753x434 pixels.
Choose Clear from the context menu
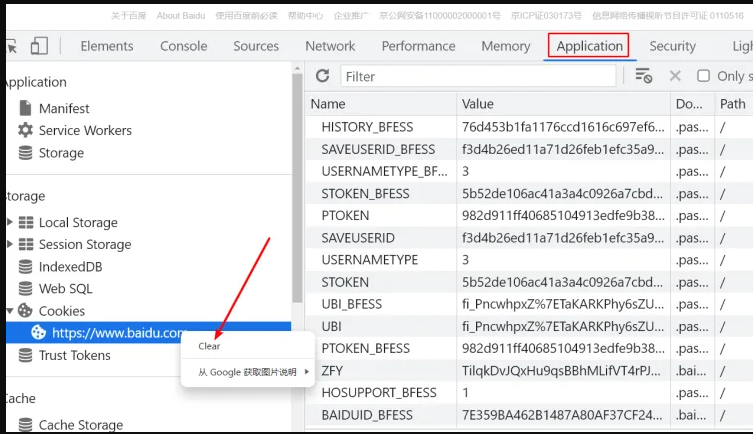click(209, 346)
